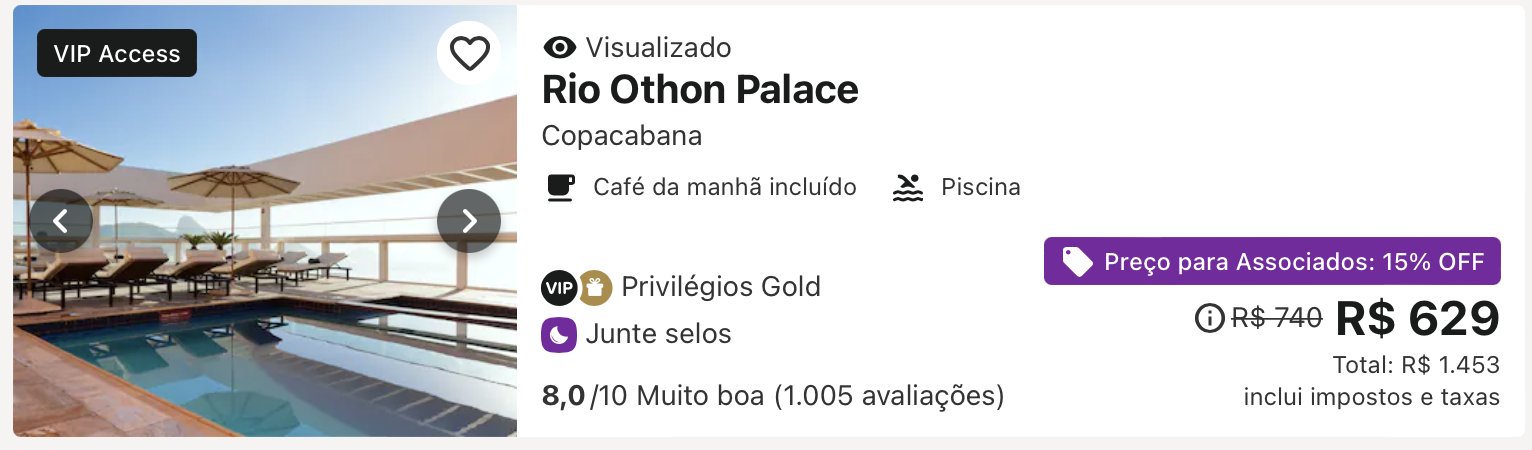
Task: Click the coffee cup breakfast icon
Action: 561,187
